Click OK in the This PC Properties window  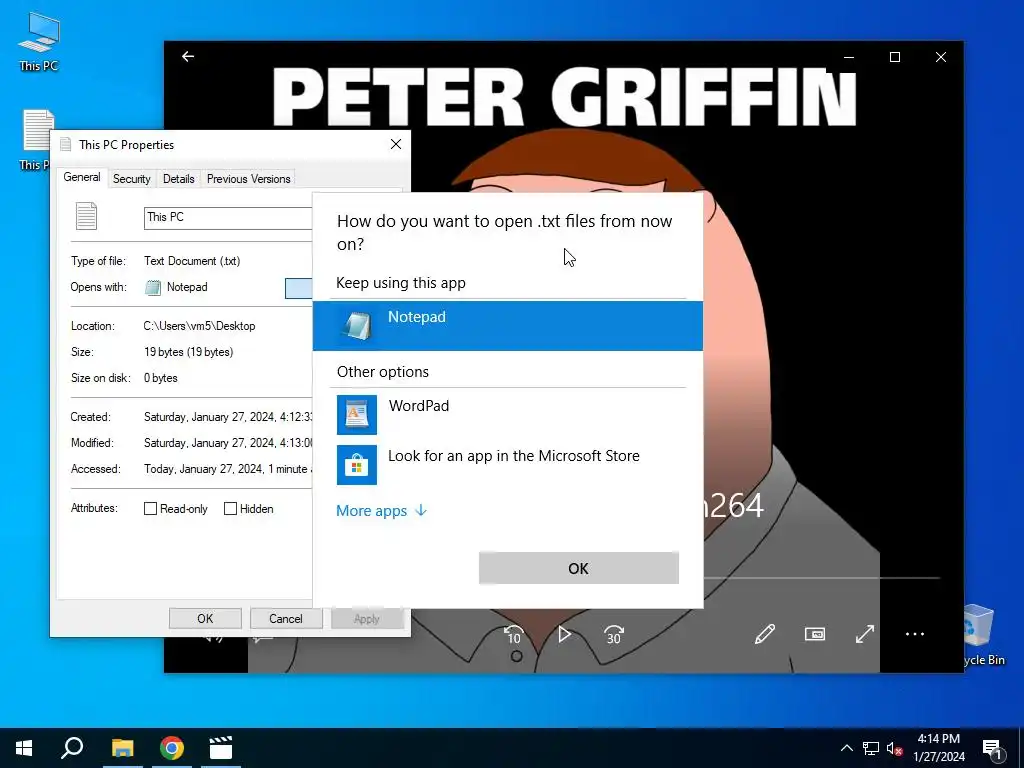pos(205,618)
